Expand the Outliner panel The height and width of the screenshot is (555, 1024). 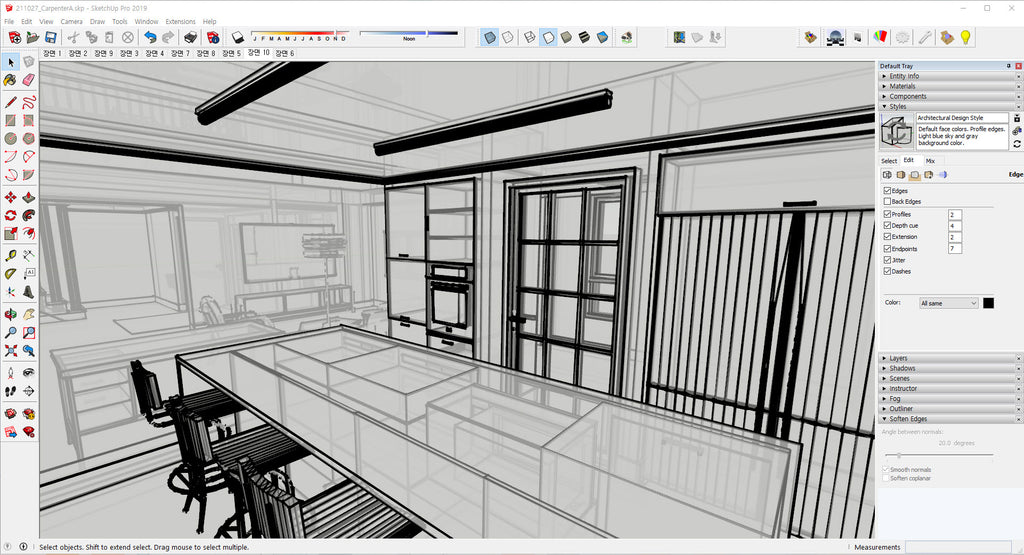(950, 409)
